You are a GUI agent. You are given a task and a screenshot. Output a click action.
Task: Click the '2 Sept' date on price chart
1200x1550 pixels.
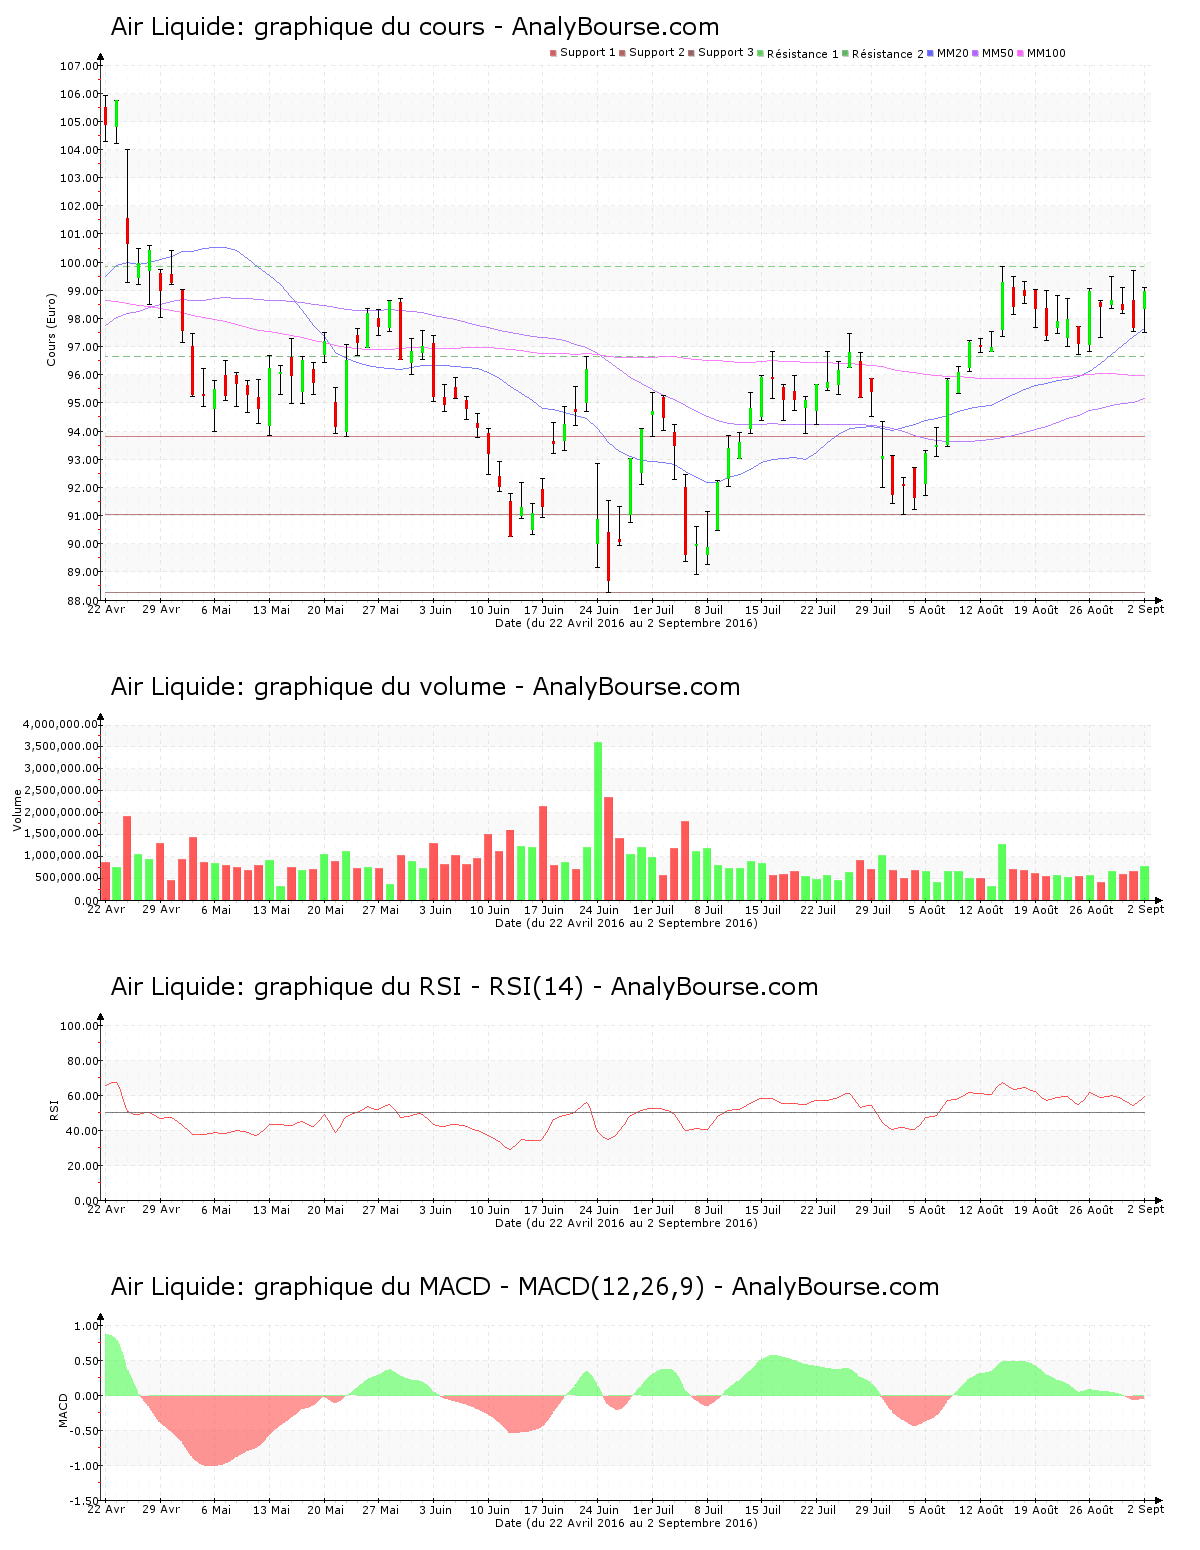[1146, 610]
